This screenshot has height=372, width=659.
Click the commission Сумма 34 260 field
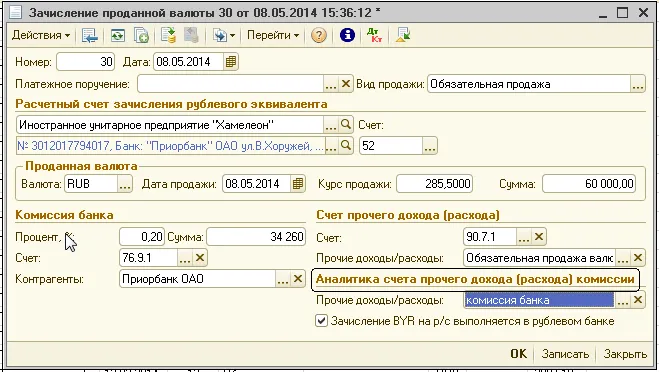click(x=256, y=237)
